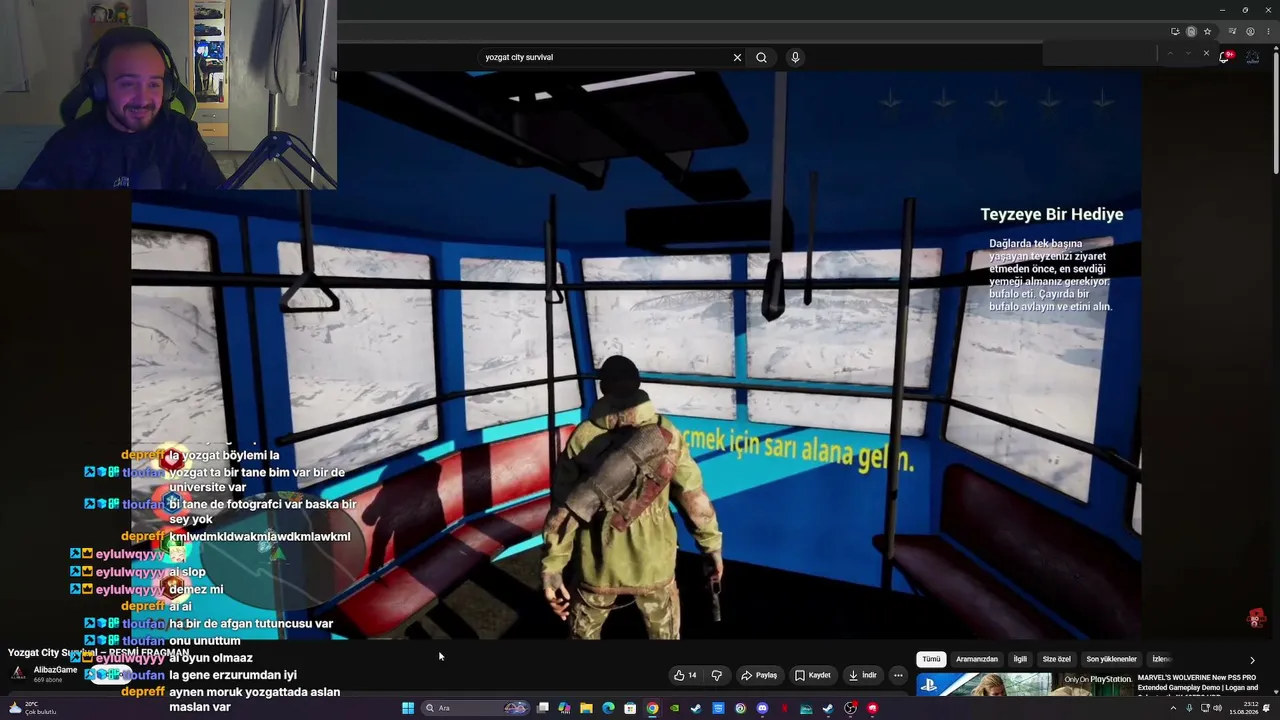The height and width of the screenshot is (720, 1280).
Task: Open YouTube notifications bell
Action: (x=1224, y=57)
